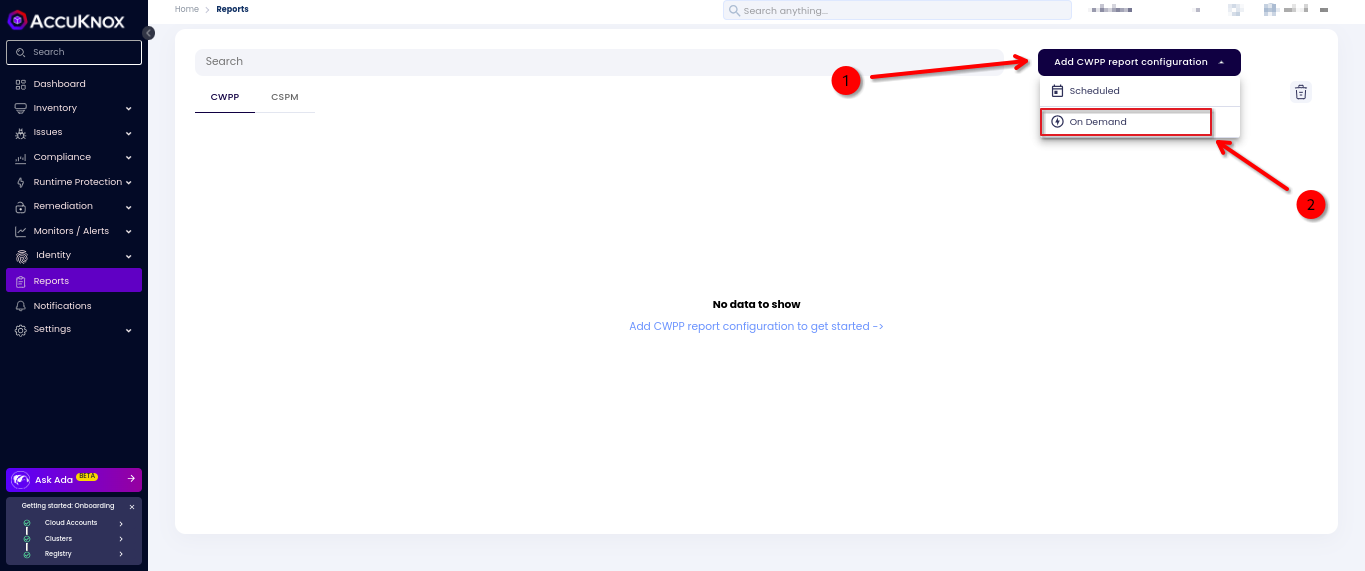
Task: Open the Reports sidebar item
Action: [74, 281]
